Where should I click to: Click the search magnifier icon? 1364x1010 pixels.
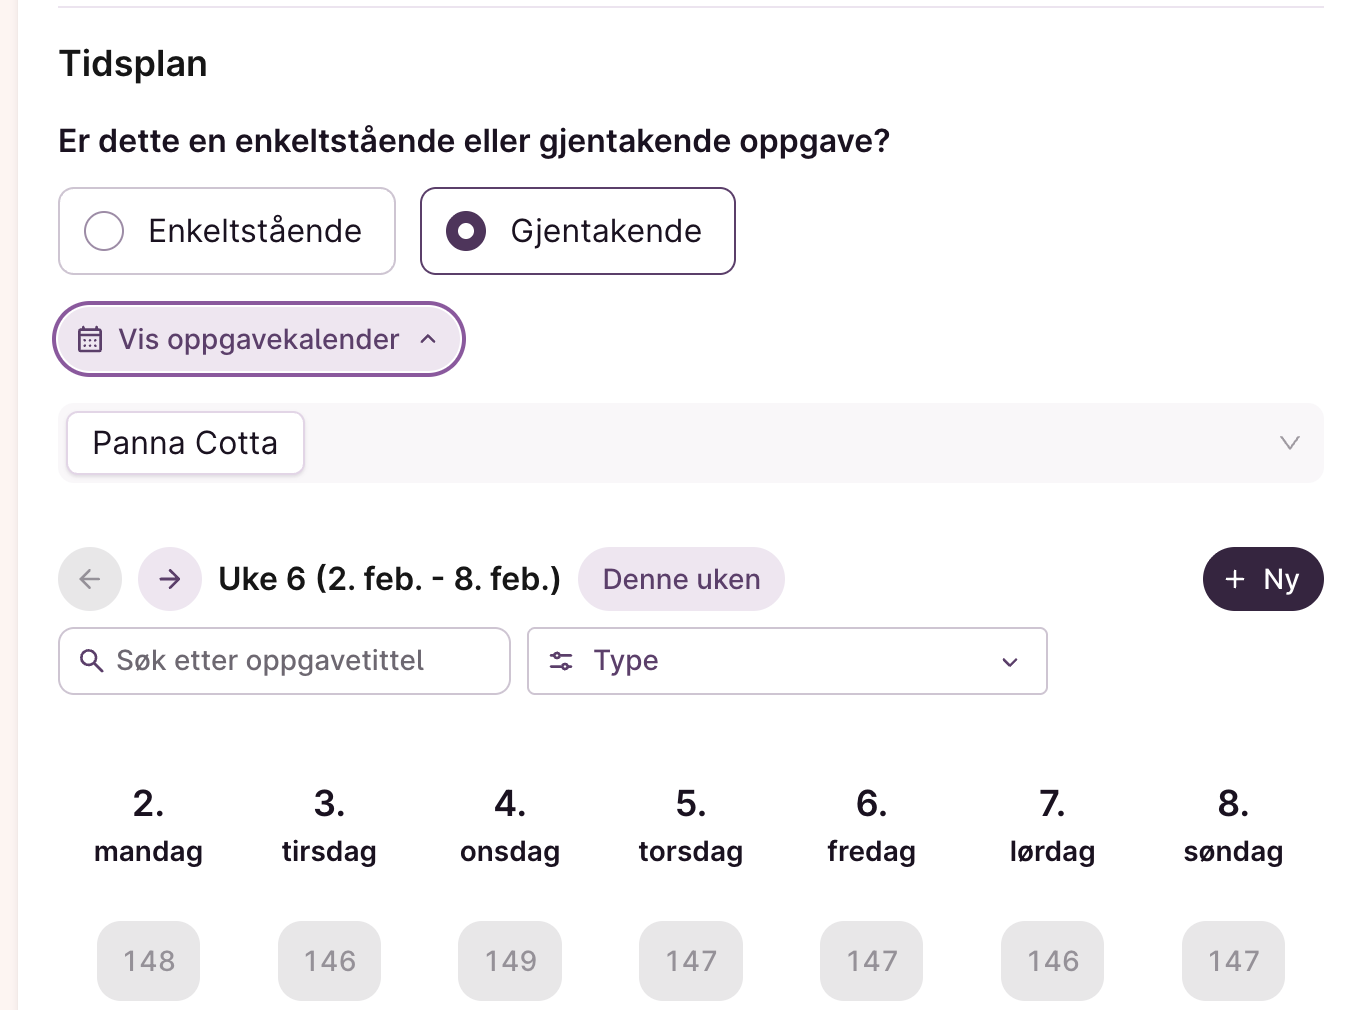coord(91,661)
